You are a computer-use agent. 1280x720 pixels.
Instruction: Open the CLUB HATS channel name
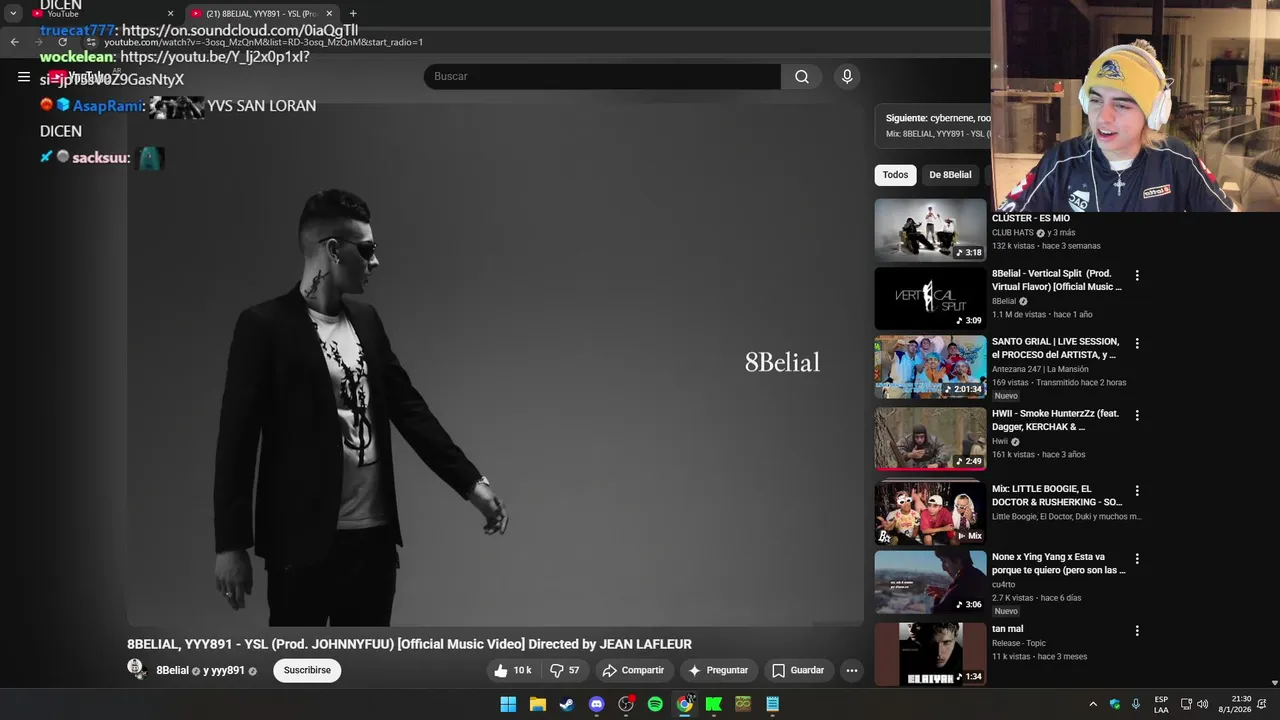point(1012,233)
